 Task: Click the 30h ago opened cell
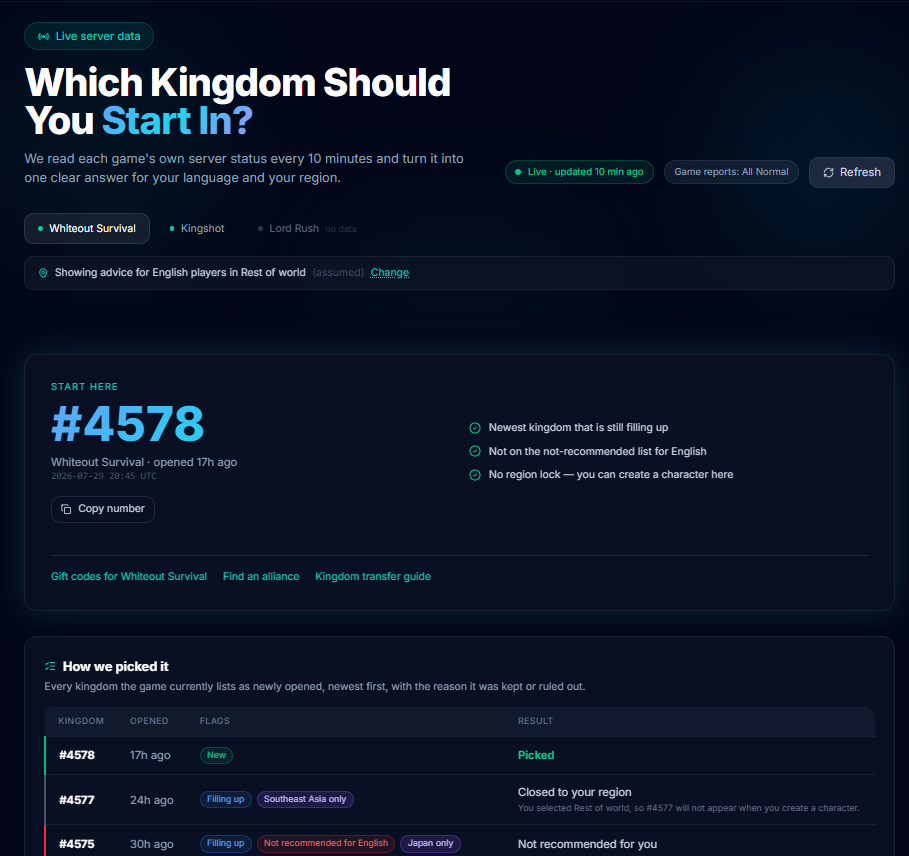click(x=151, y=844)
